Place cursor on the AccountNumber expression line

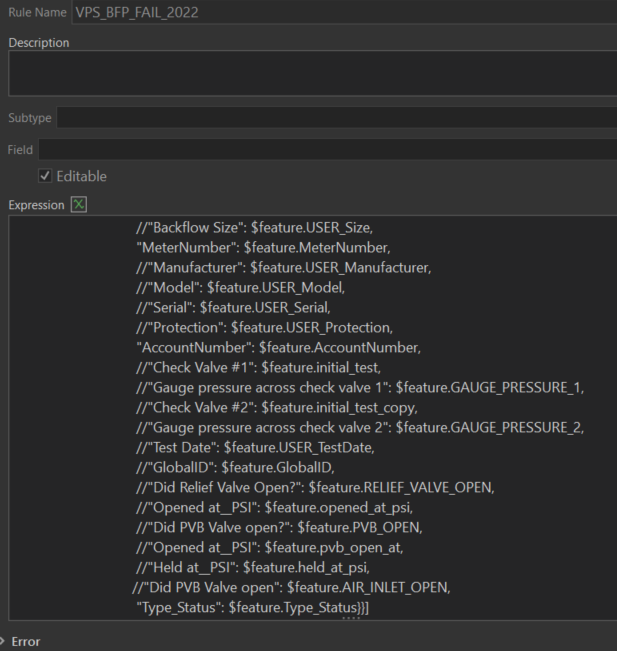tap(278, 347)
